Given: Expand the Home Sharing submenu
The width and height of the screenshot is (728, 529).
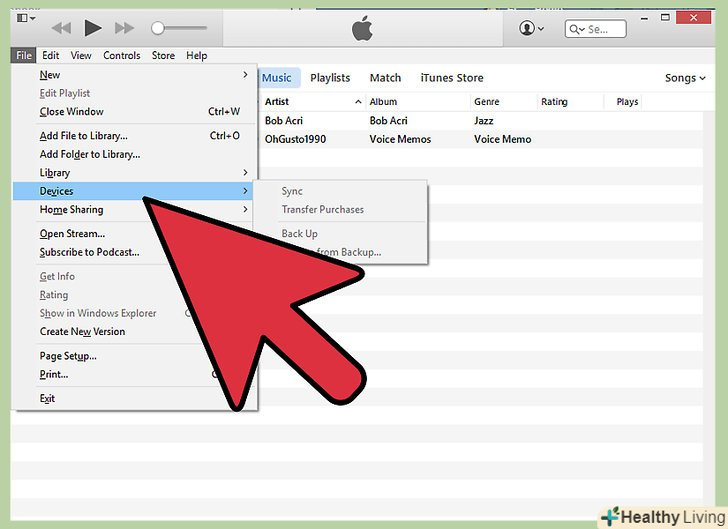Looking at the screenshot, I should [x=135, y=209].
